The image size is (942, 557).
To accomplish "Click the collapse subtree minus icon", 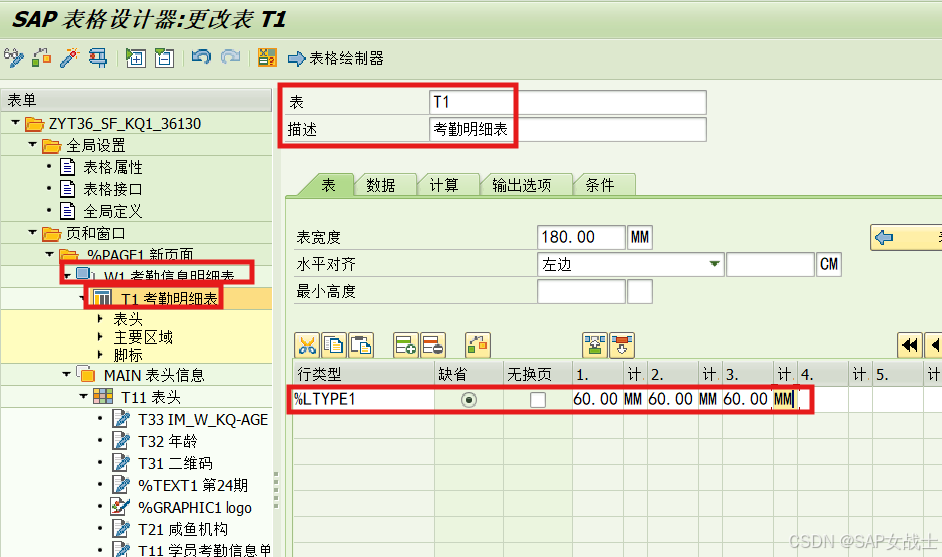I will pyautogui.click(x=164, y=58).
